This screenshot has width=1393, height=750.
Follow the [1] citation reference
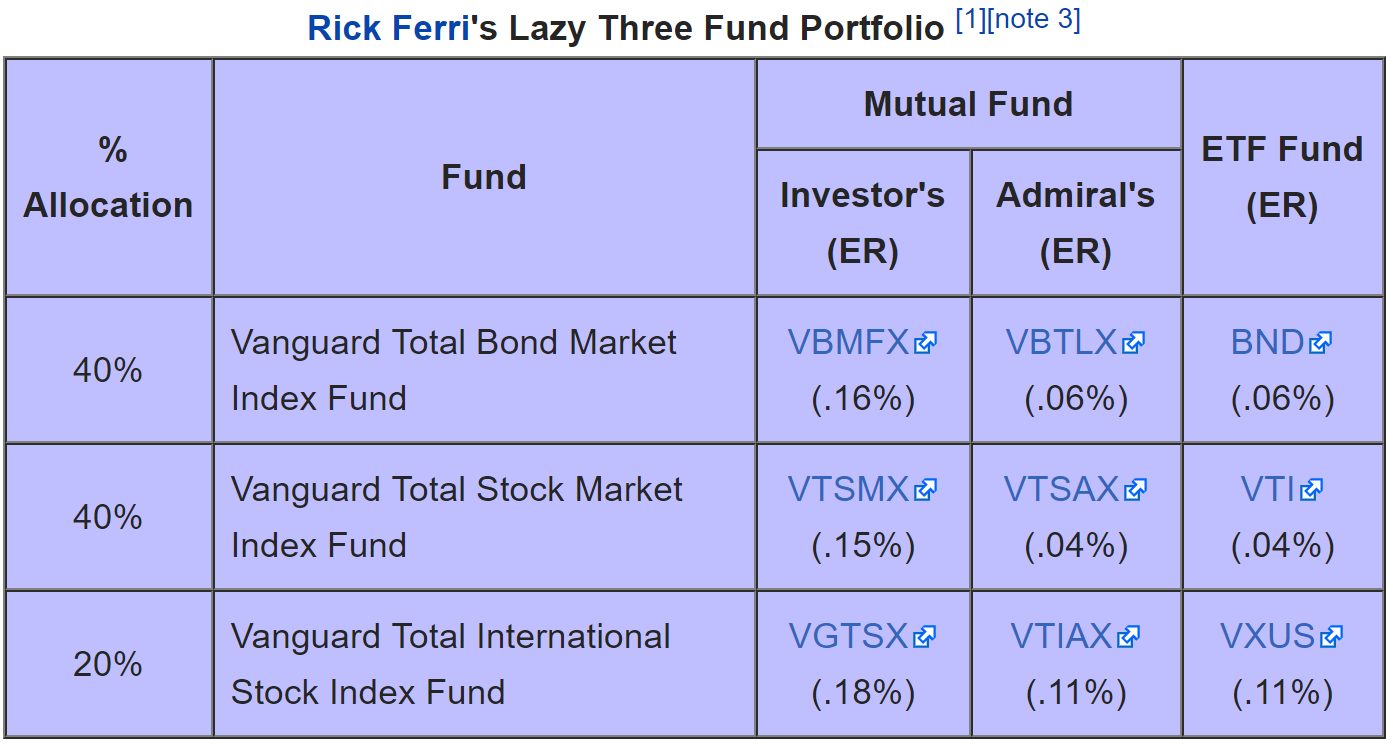970,20
